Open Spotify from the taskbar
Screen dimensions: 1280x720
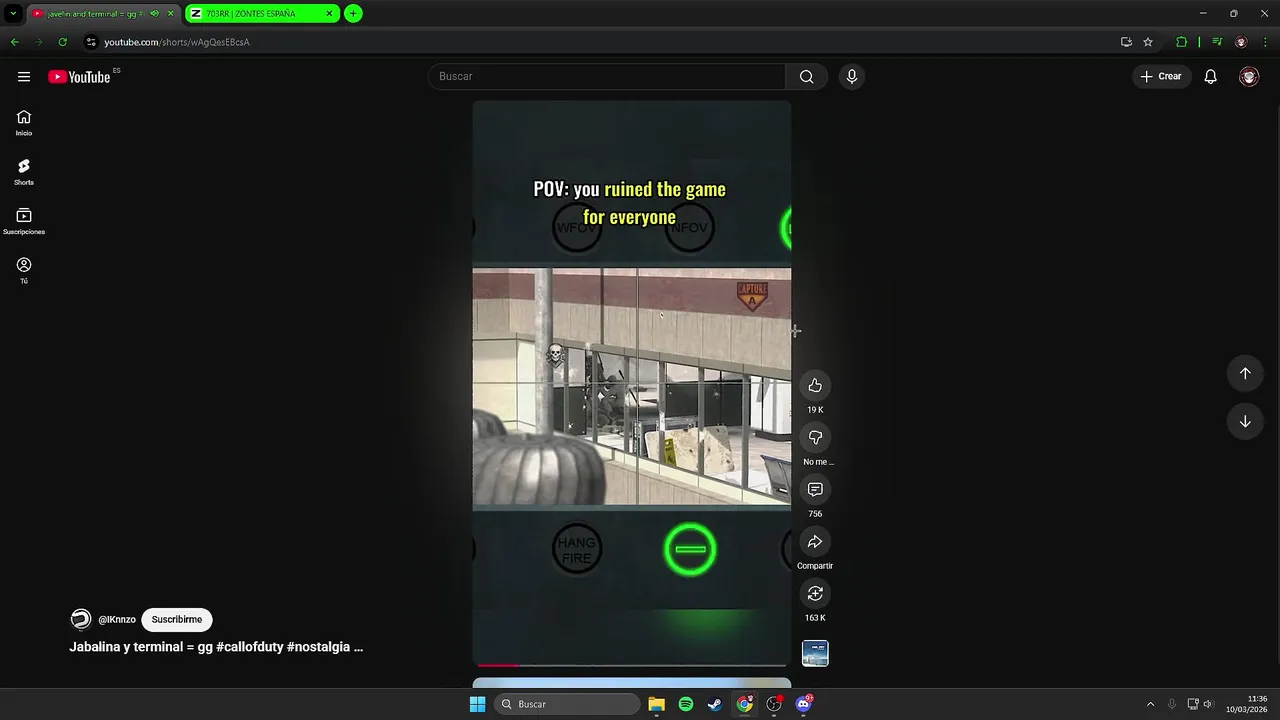pos(686,704)
